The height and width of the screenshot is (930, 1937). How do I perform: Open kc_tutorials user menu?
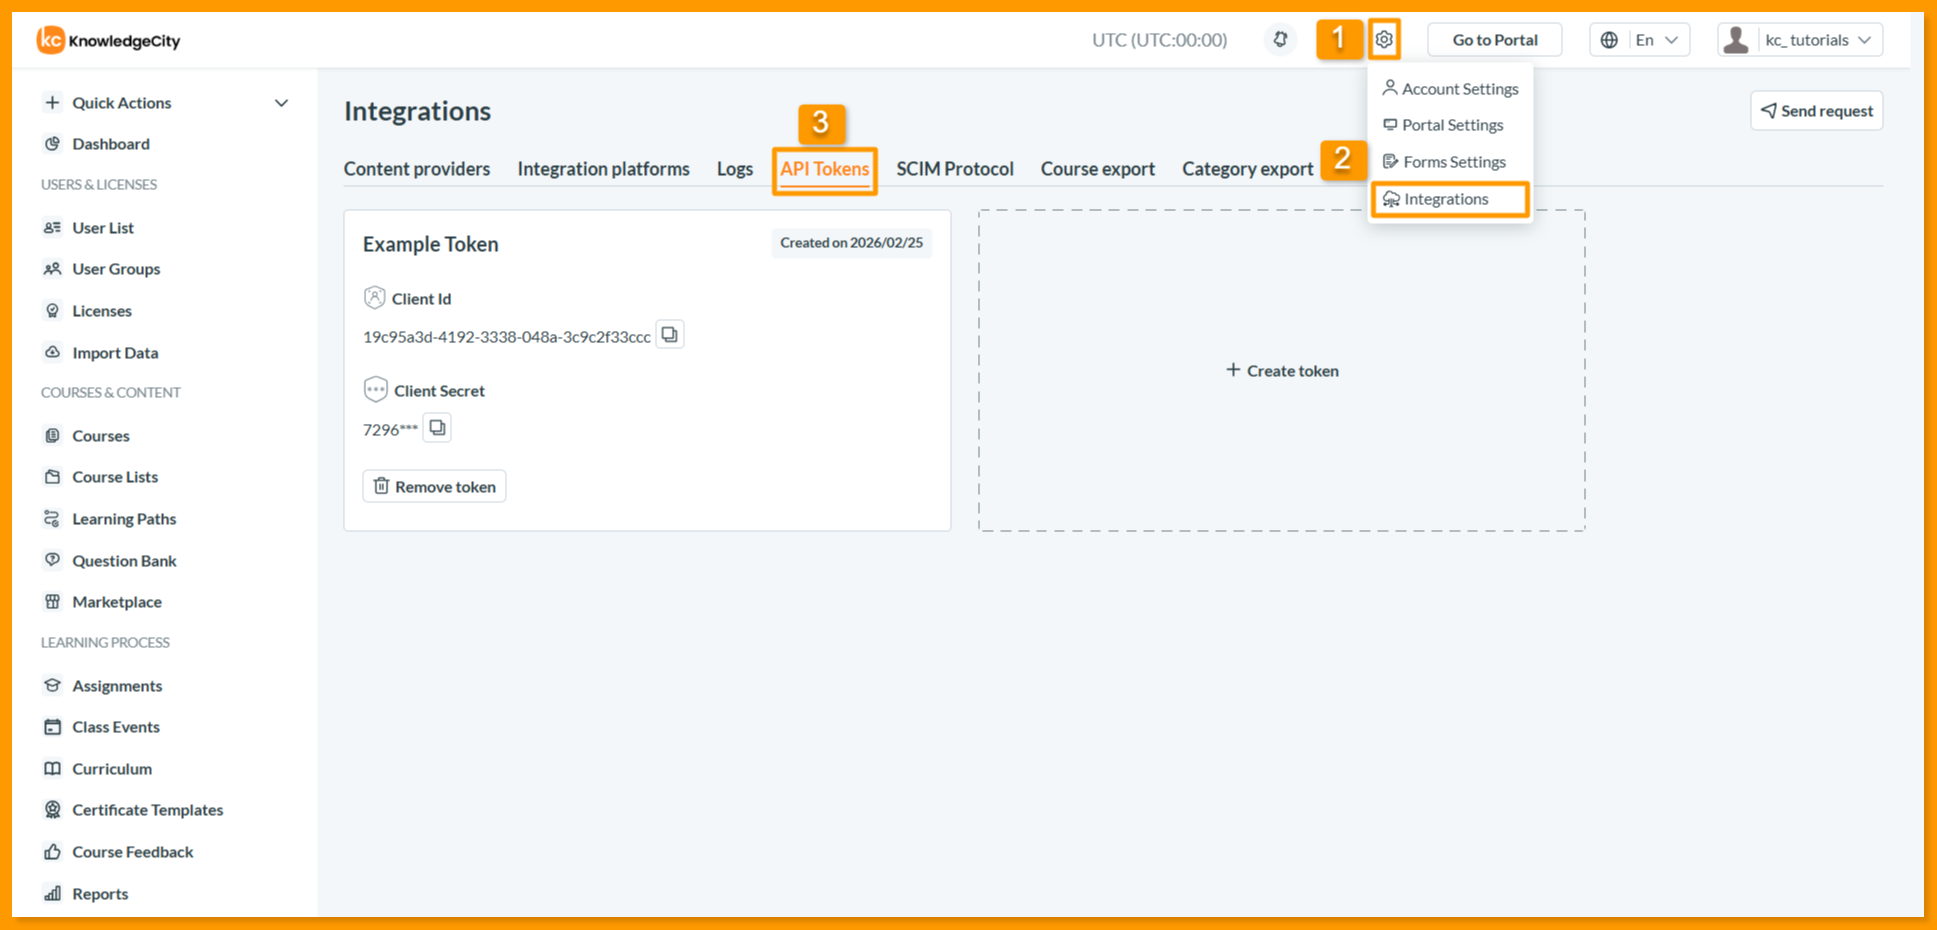1800,40
